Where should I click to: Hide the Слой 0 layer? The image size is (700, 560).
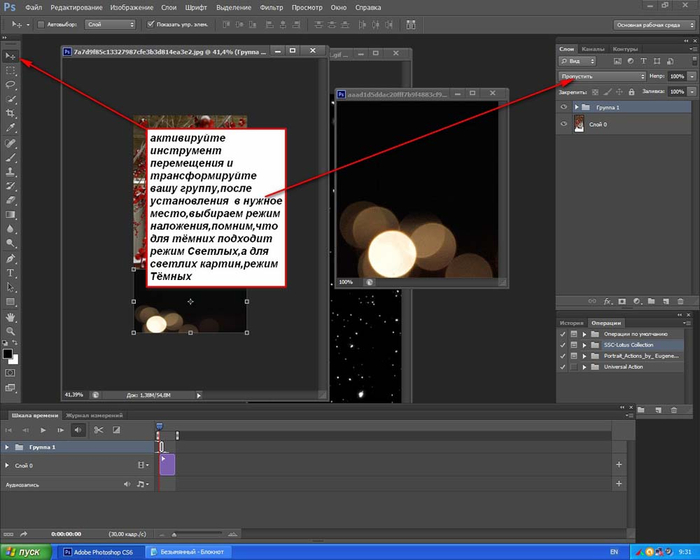pos(564,124)
